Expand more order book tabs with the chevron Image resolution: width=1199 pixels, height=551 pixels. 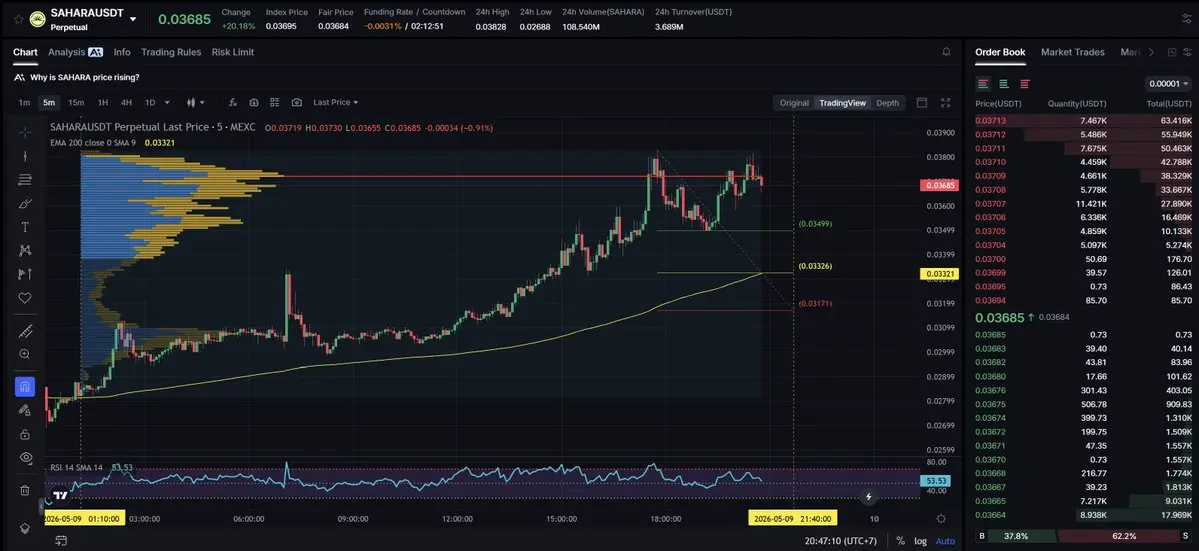point(1151,52)
